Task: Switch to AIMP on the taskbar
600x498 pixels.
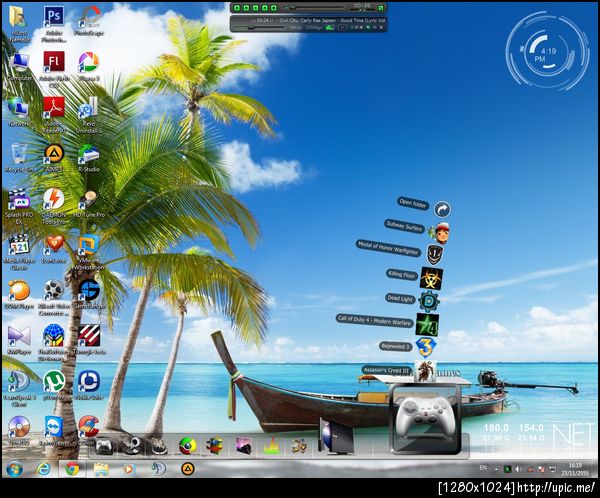Action: click(188, 469)
